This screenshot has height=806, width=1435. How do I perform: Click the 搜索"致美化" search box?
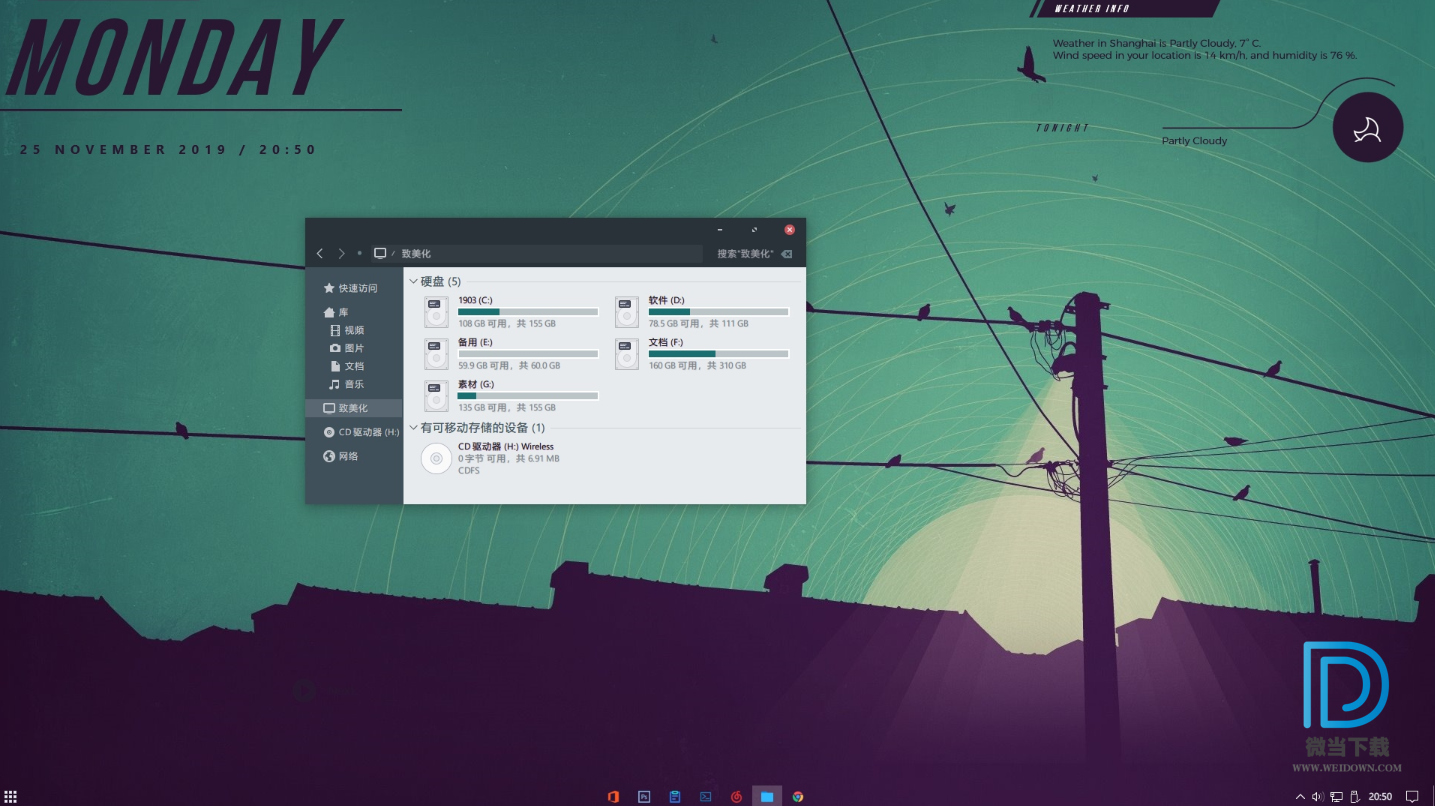745,254
